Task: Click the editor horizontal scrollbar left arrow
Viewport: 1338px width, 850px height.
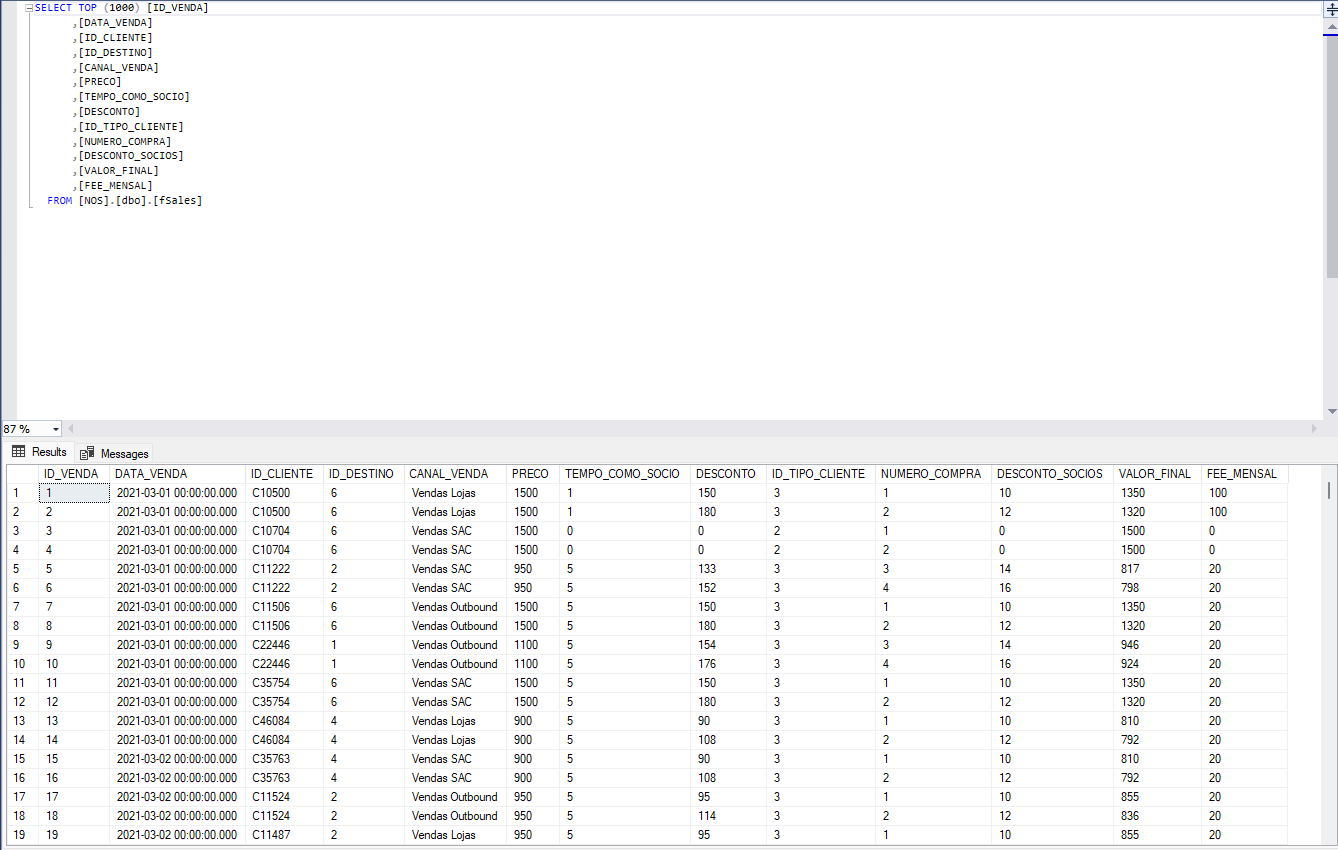Action: point(70,429)
